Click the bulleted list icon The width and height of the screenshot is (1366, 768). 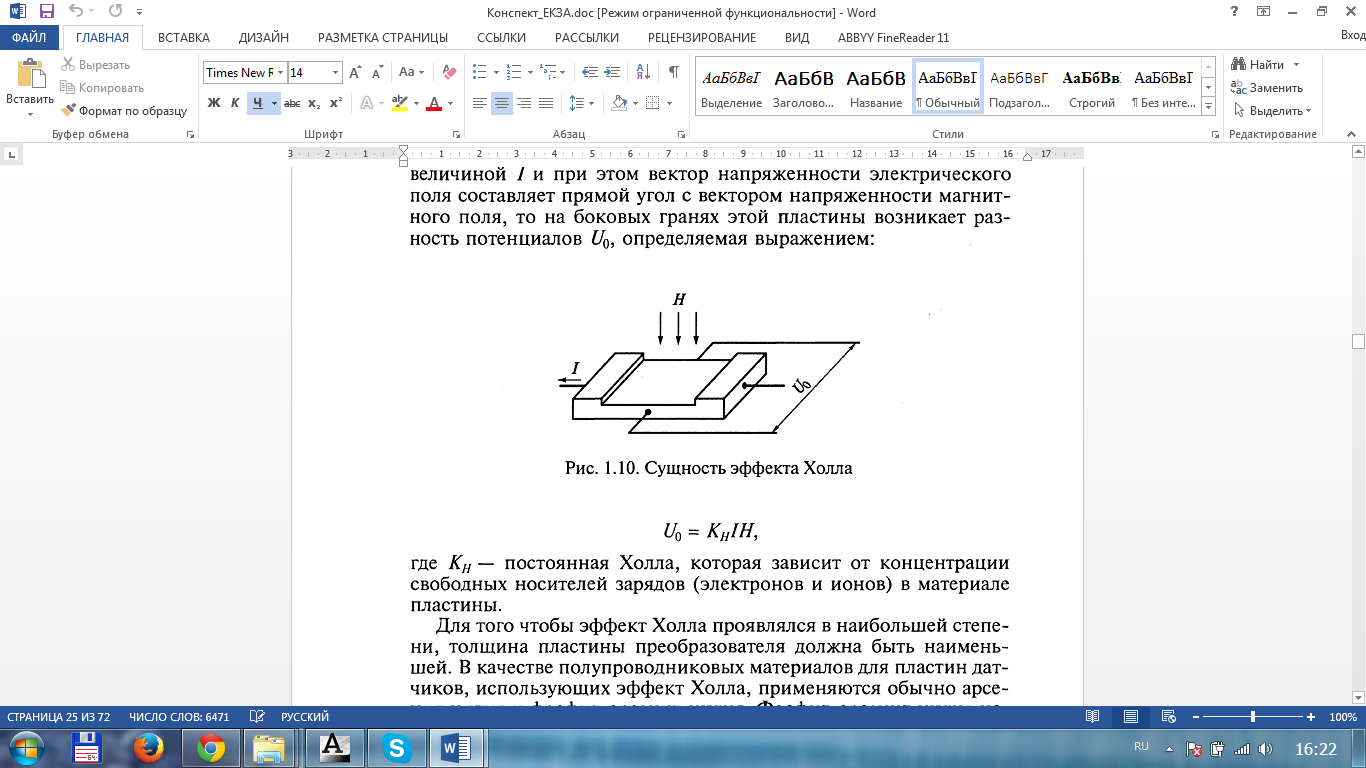pos(479,72)
